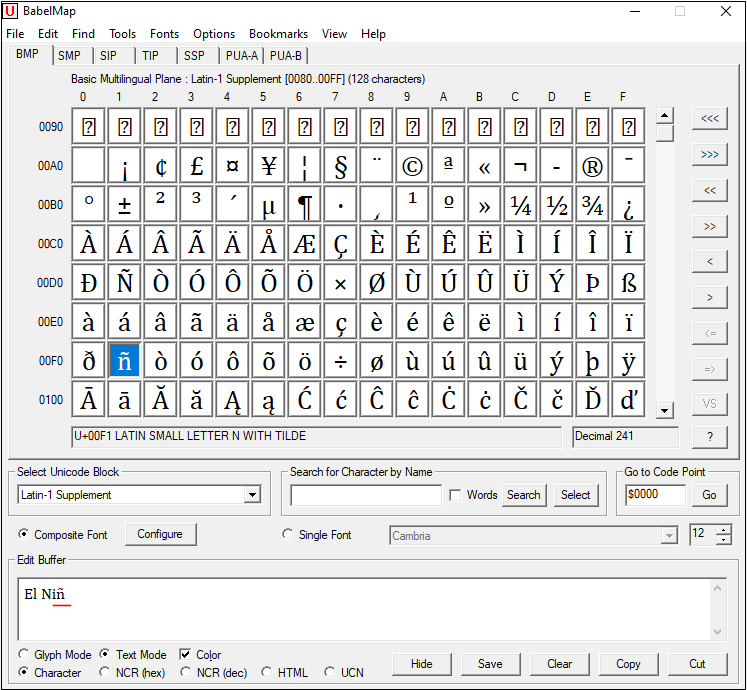Click the question mark info button
747x690 pixels.
click(709, 436)
